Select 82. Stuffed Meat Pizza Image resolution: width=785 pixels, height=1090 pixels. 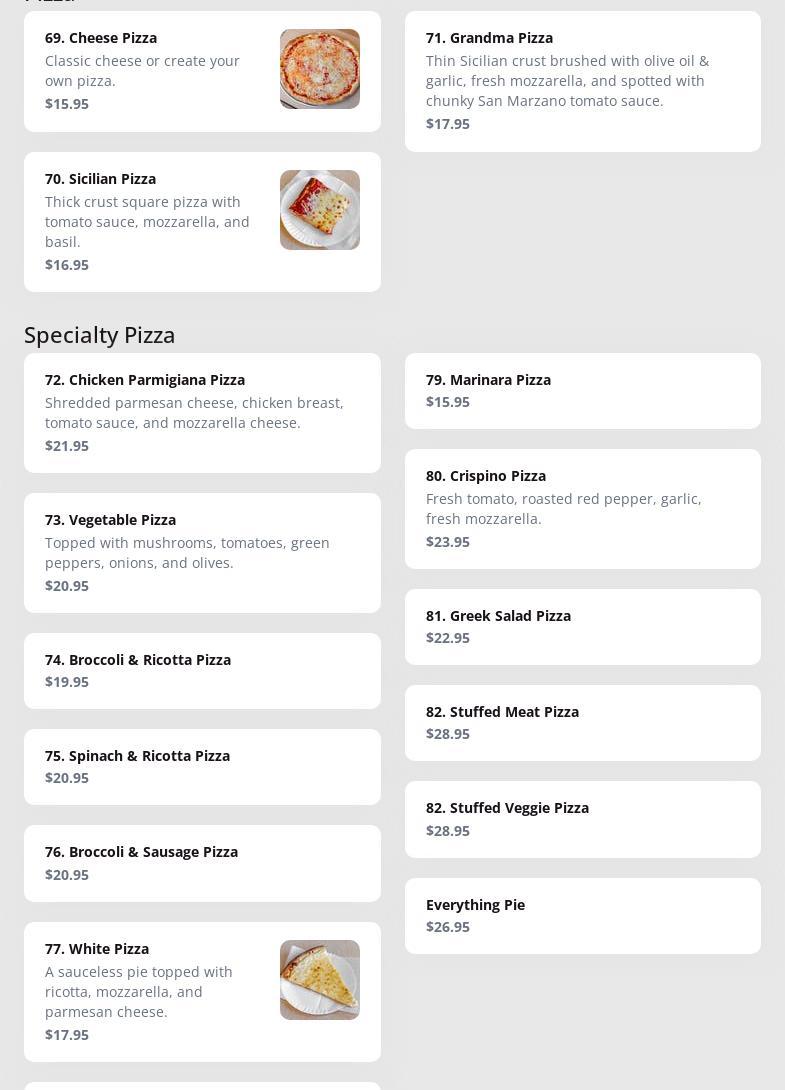point(583,723)
